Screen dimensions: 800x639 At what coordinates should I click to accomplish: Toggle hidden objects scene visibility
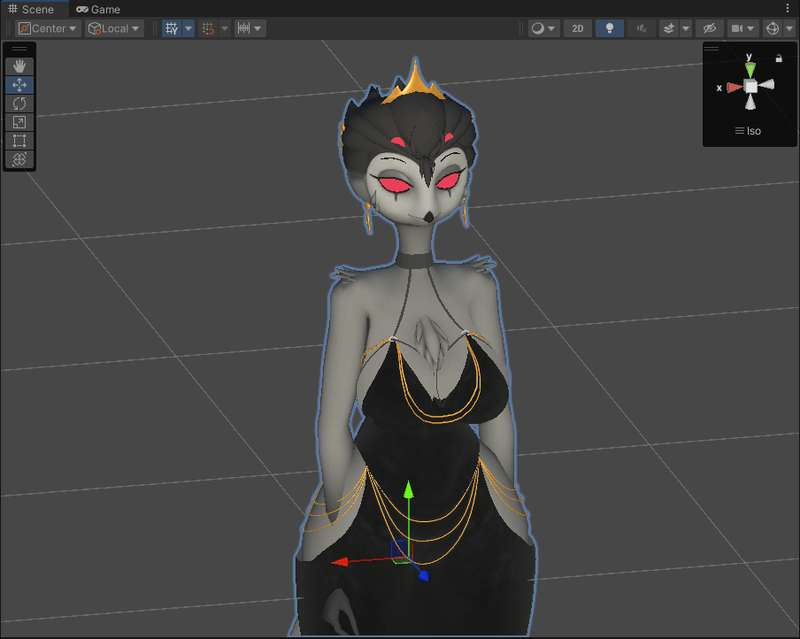[x=709, y=29]
